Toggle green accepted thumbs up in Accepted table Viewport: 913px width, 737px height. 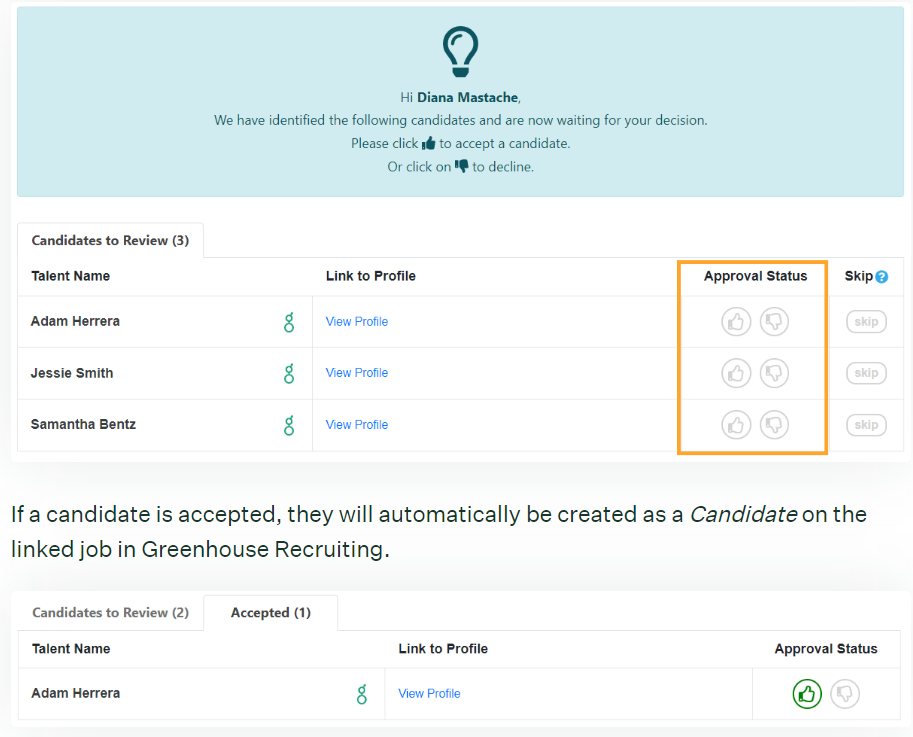[x=807, y=694]
